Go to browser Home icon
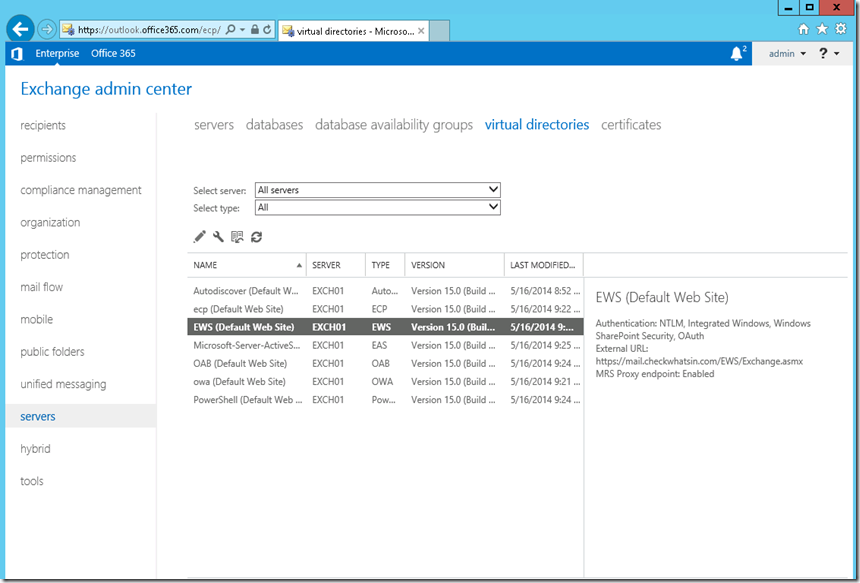 pyautogui.click(x=804, y=29)
